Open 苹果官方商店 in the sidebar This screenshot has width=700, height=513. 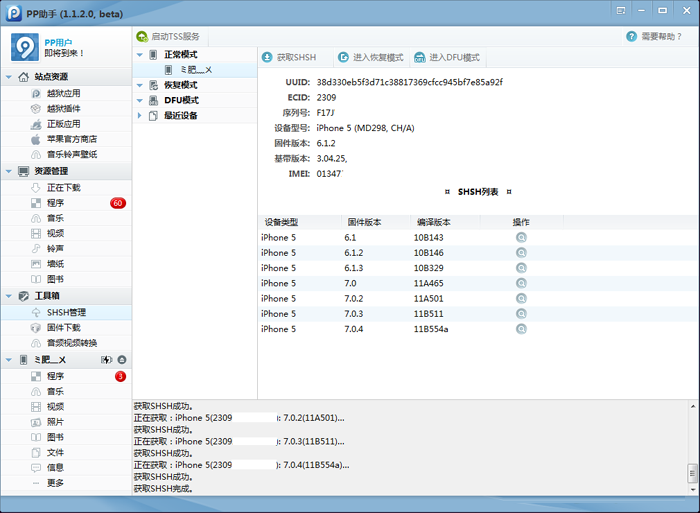71,139
